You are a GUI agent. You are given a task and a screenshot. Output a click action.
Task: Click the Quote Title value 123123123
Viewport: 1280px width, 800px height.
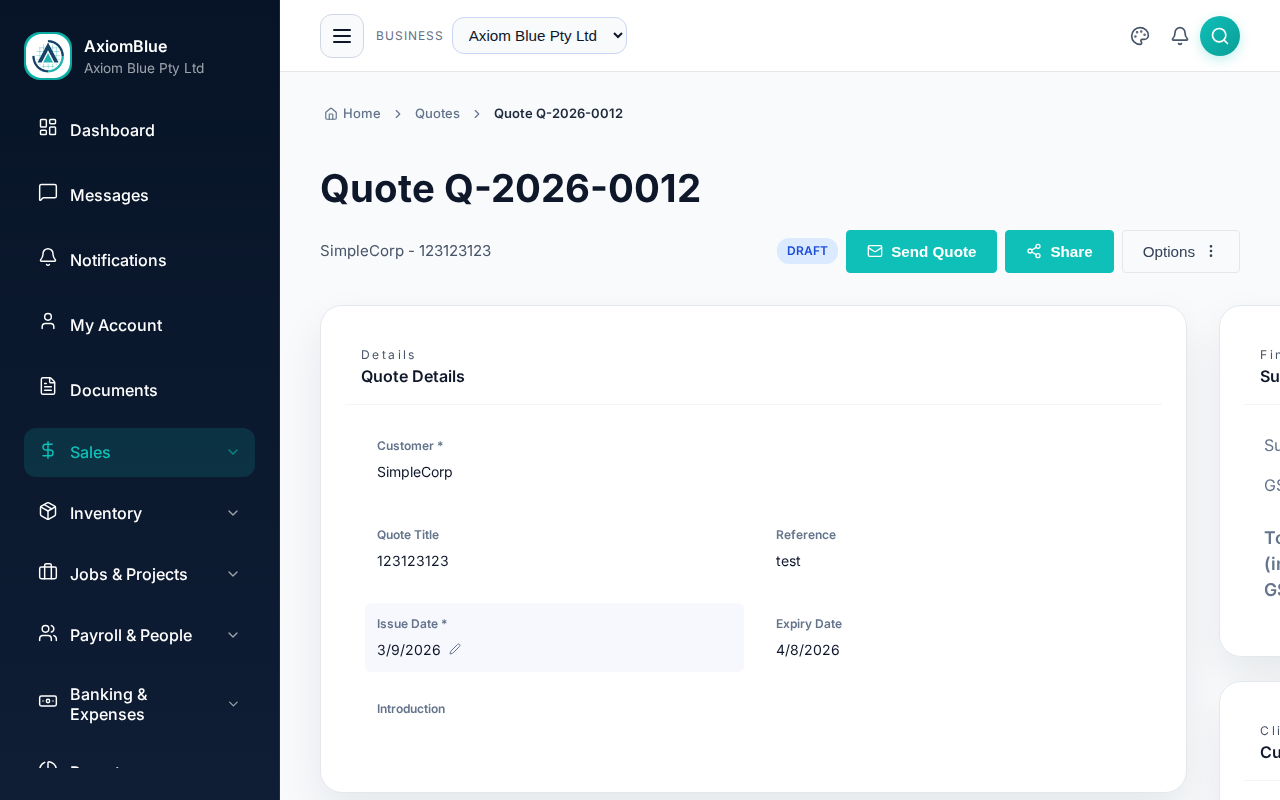click(x=413, y=561)
